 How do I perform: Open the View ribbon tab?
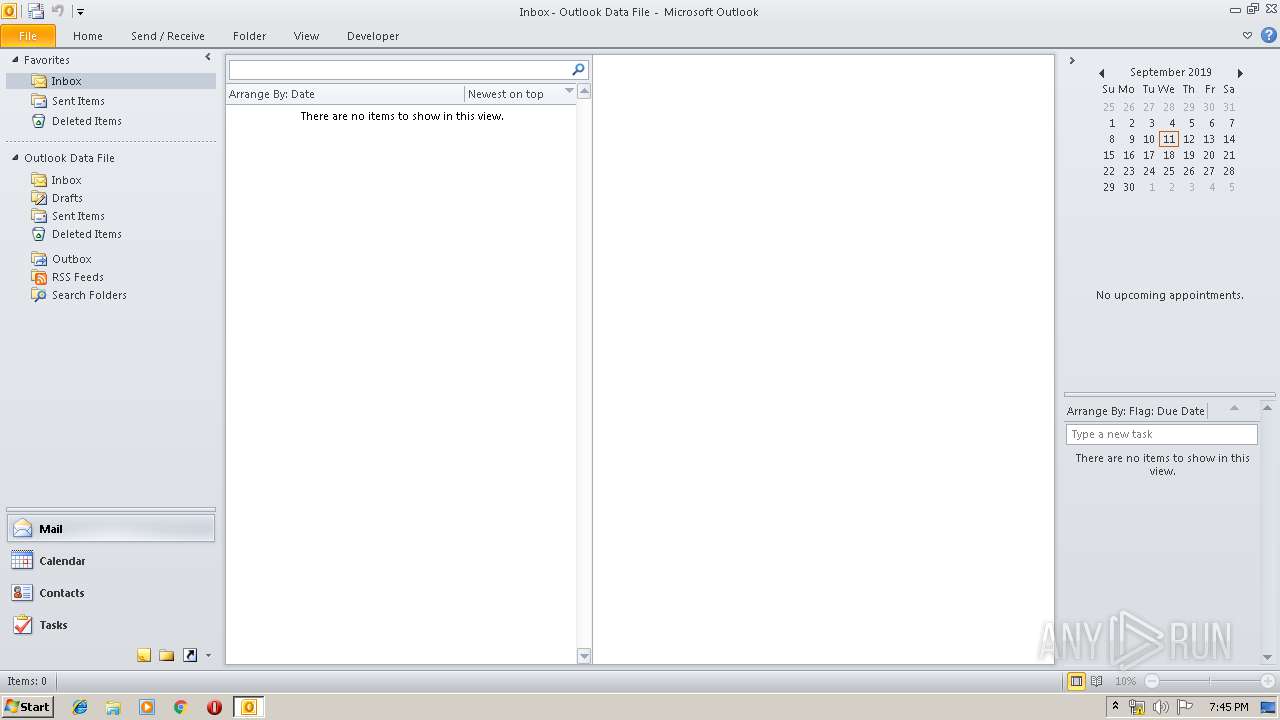[x=306, y=36]
